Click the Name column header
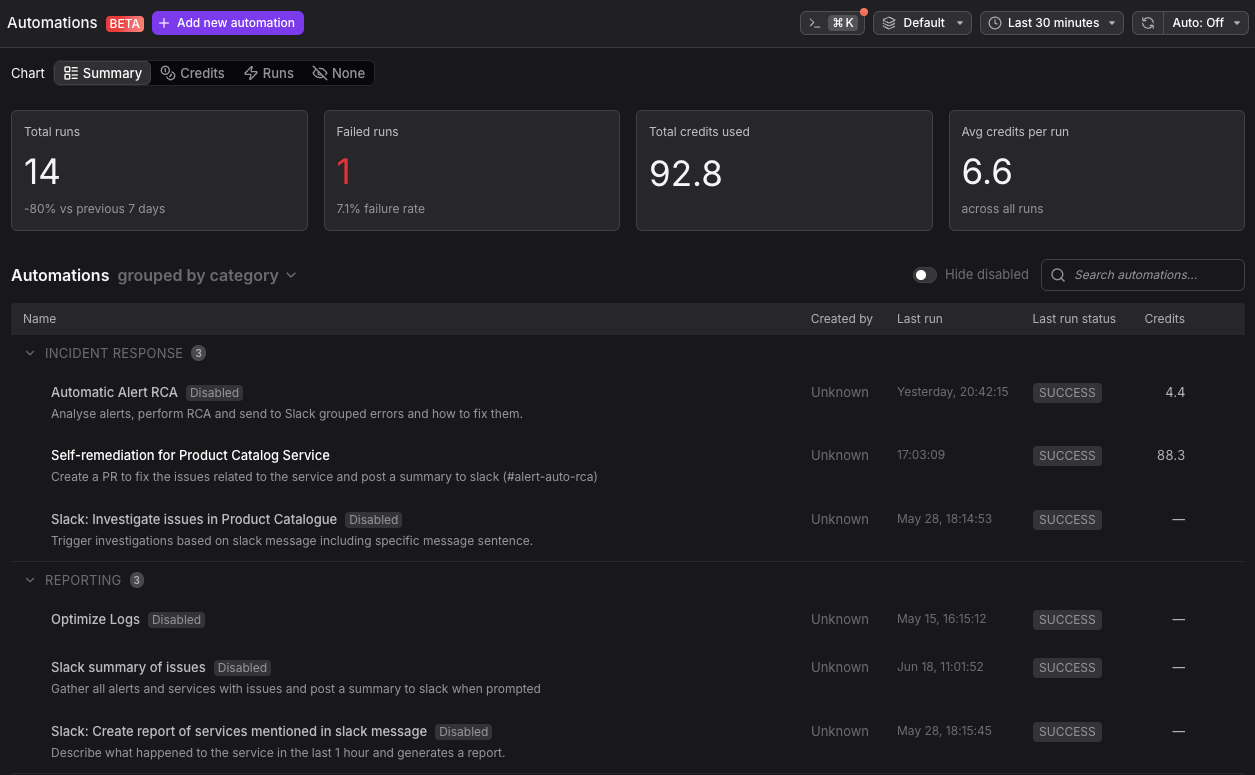 click(x=40, y=319)
